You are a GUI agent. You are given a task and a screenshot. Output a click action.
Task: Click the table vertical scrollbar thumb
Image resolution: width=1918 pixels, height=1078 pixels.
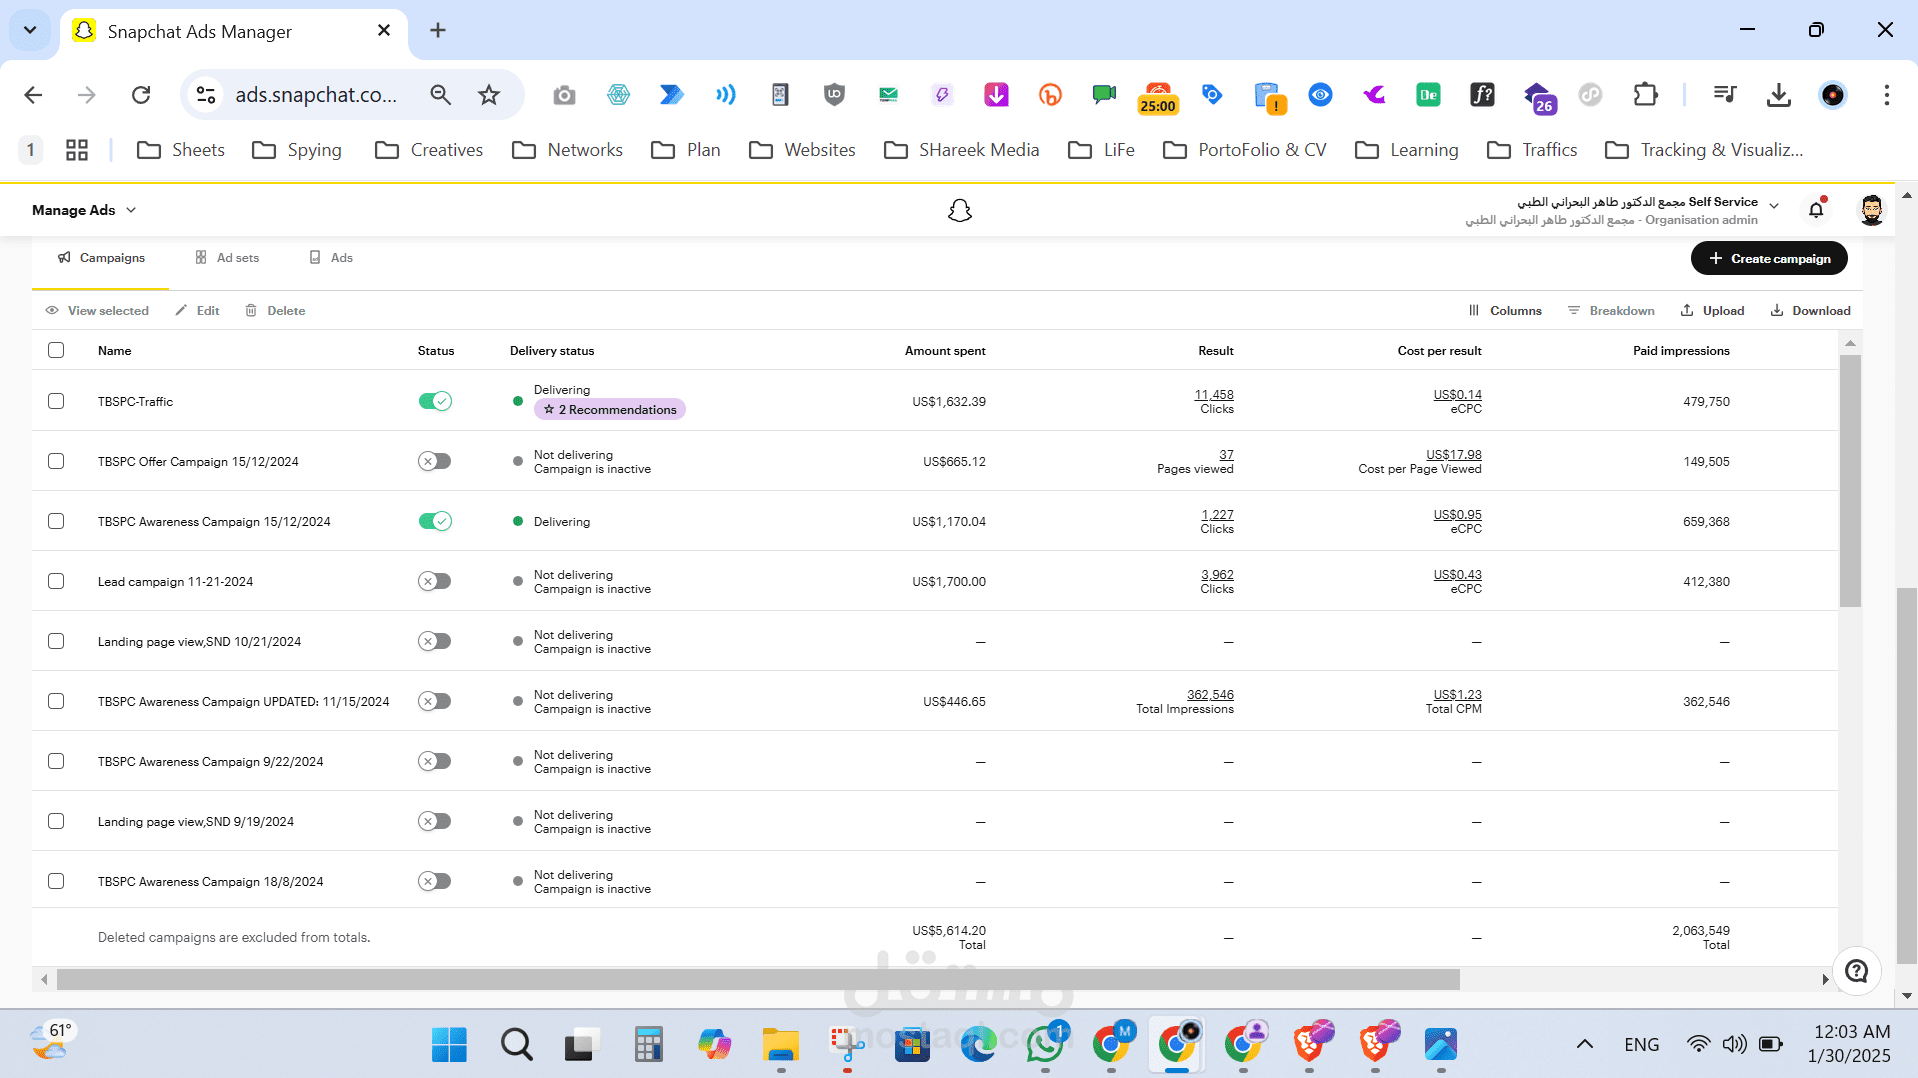(x=1850, y=480)
